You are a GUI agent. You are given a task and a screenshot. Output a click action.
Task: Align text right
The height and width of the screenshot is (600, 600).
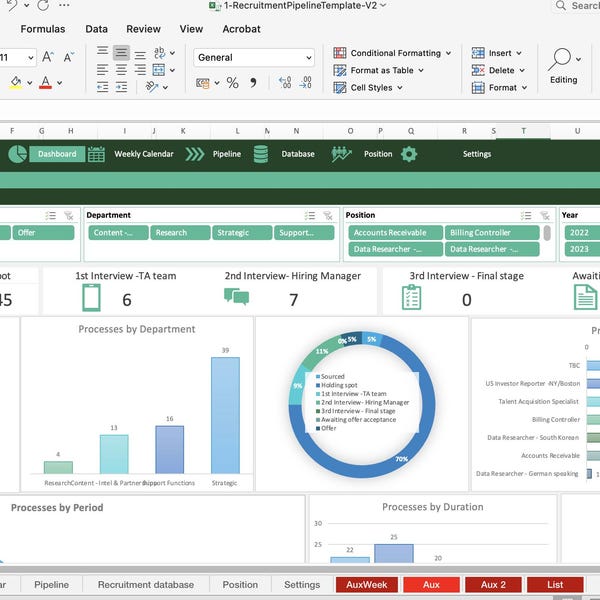coord(140,70)
